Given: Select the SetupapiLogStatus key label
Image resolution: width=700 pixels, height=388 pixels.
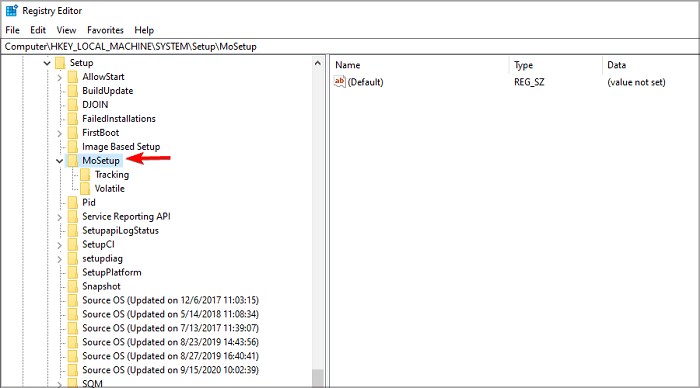Looking at the screenshot, I should coord(120,230).
